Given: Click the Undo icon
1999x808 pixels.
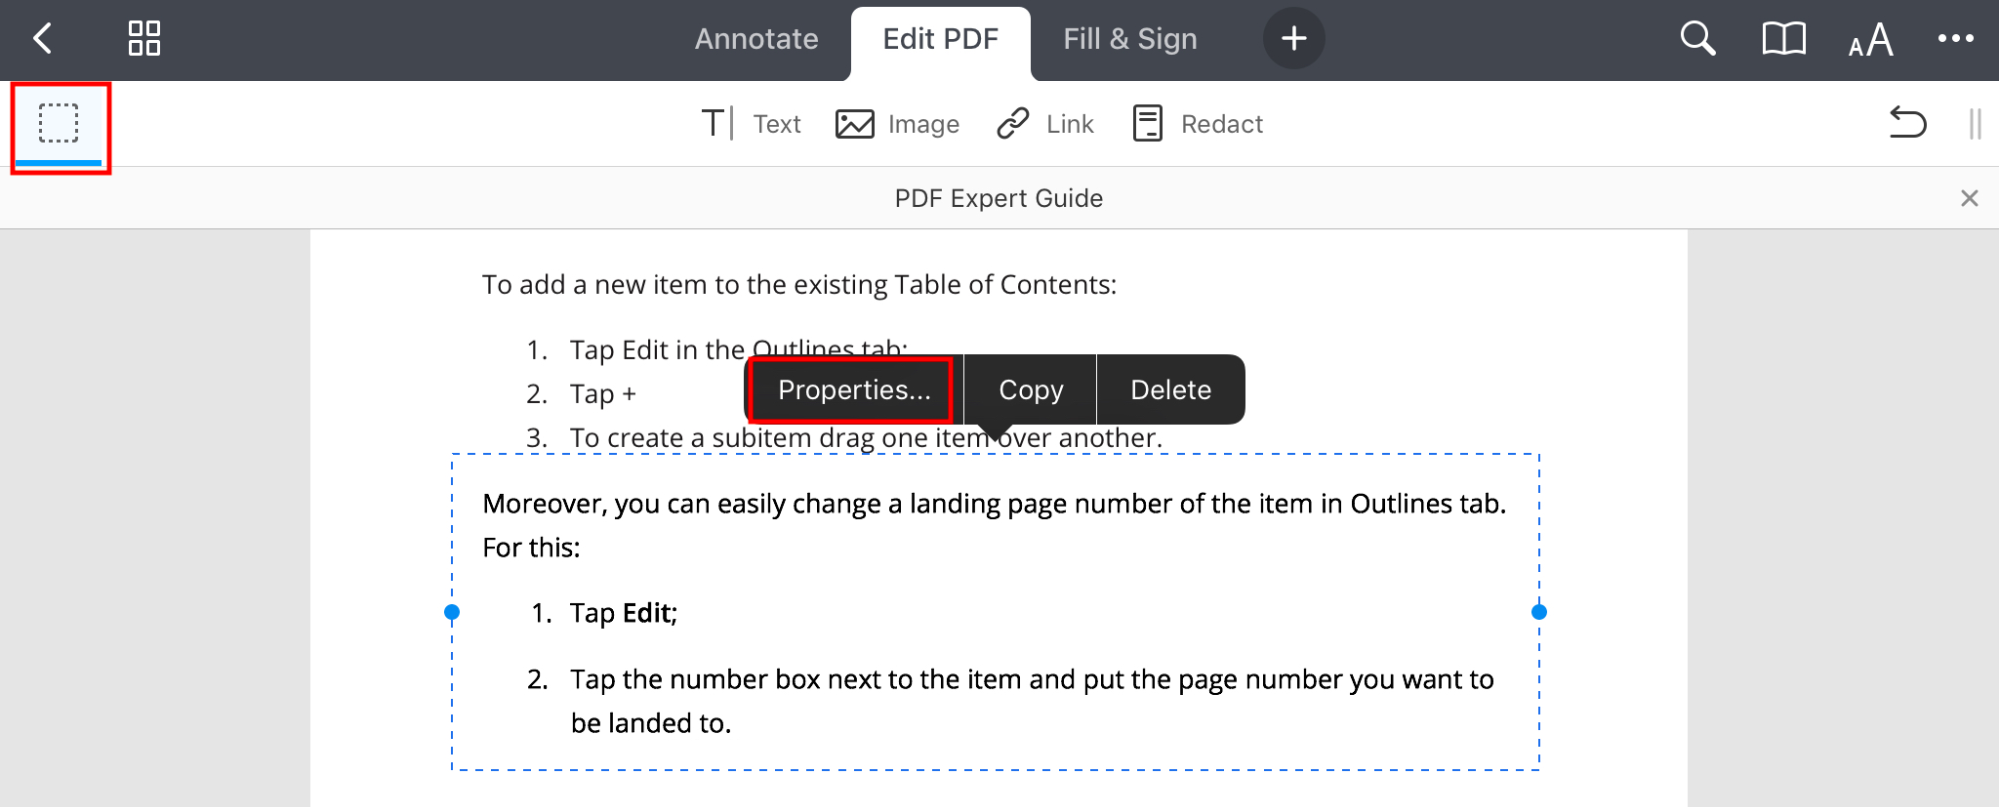Looking at the screenshot, I should 1906,123.
